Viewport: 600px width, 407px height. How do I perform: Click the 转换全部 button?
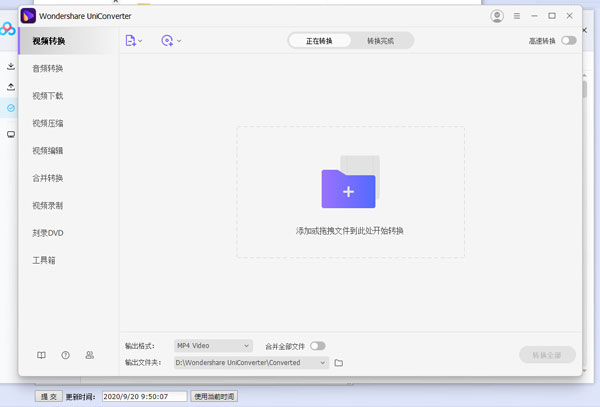(548, 355)
